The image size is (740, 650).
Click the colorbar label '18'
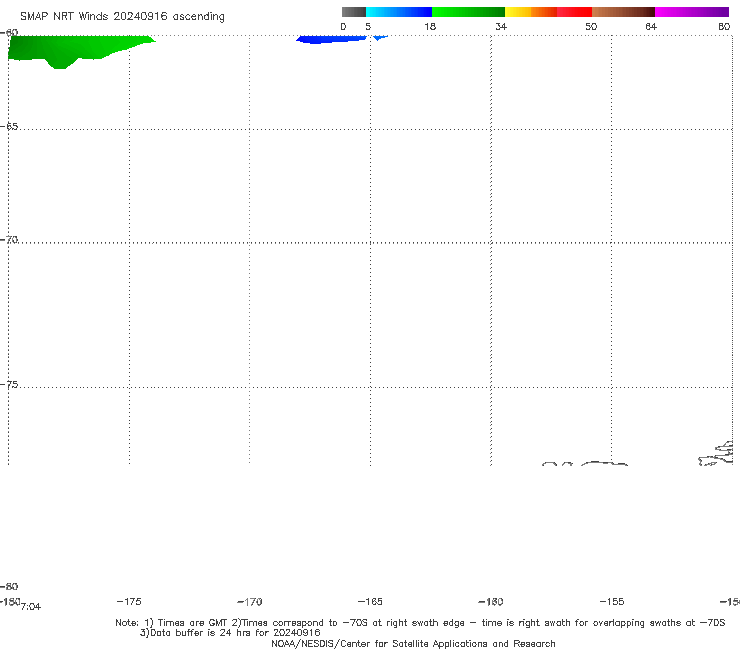pos(430,26)
